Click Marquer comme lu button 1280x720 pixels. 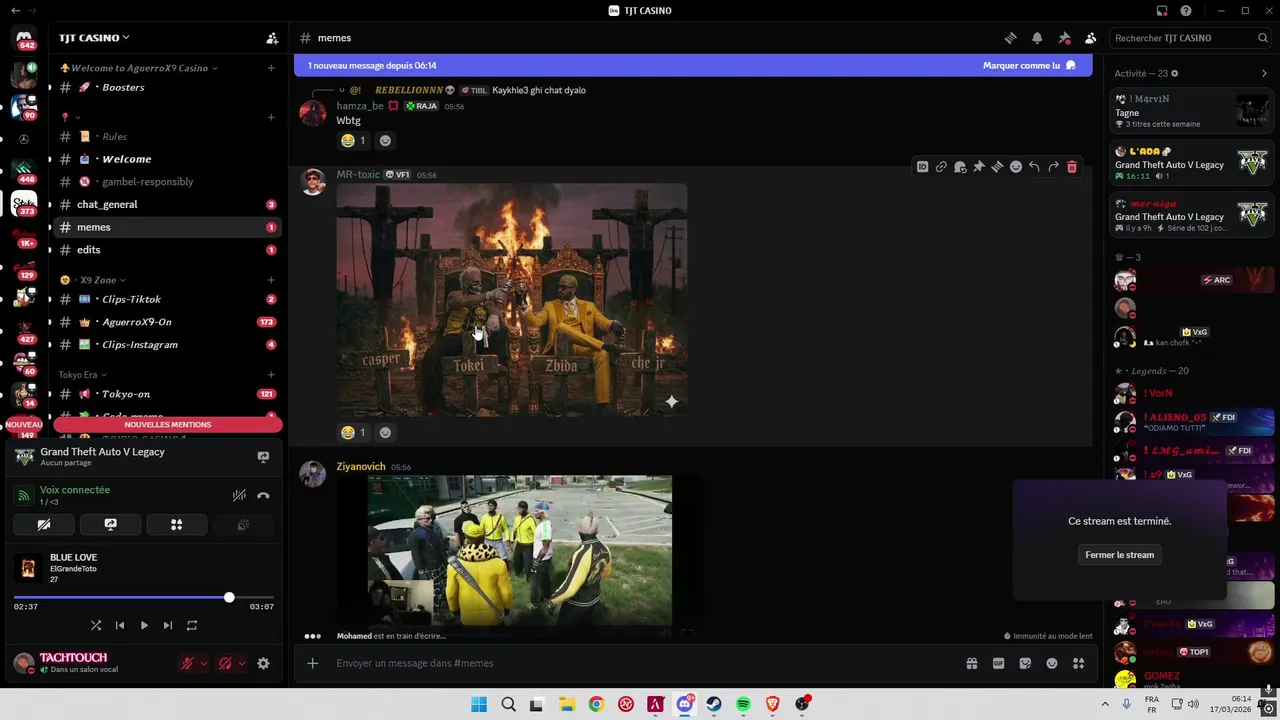(x=1029, y=65)
